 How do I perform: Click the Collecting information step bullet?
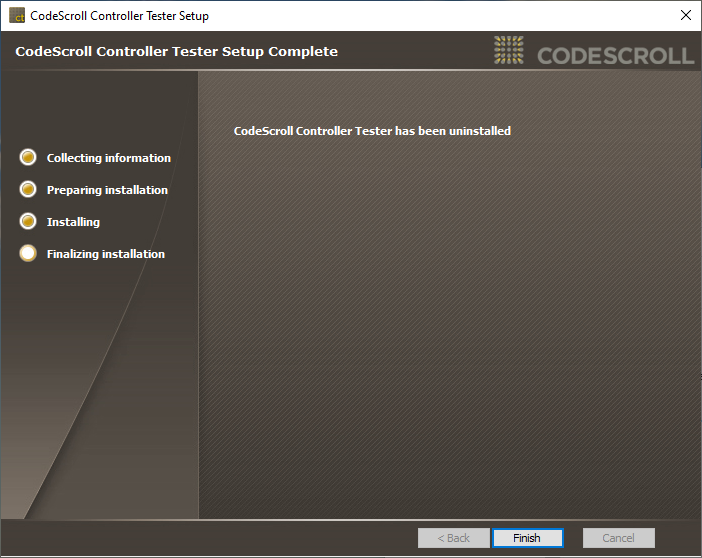pyautogui.click(x=28, y=157)
